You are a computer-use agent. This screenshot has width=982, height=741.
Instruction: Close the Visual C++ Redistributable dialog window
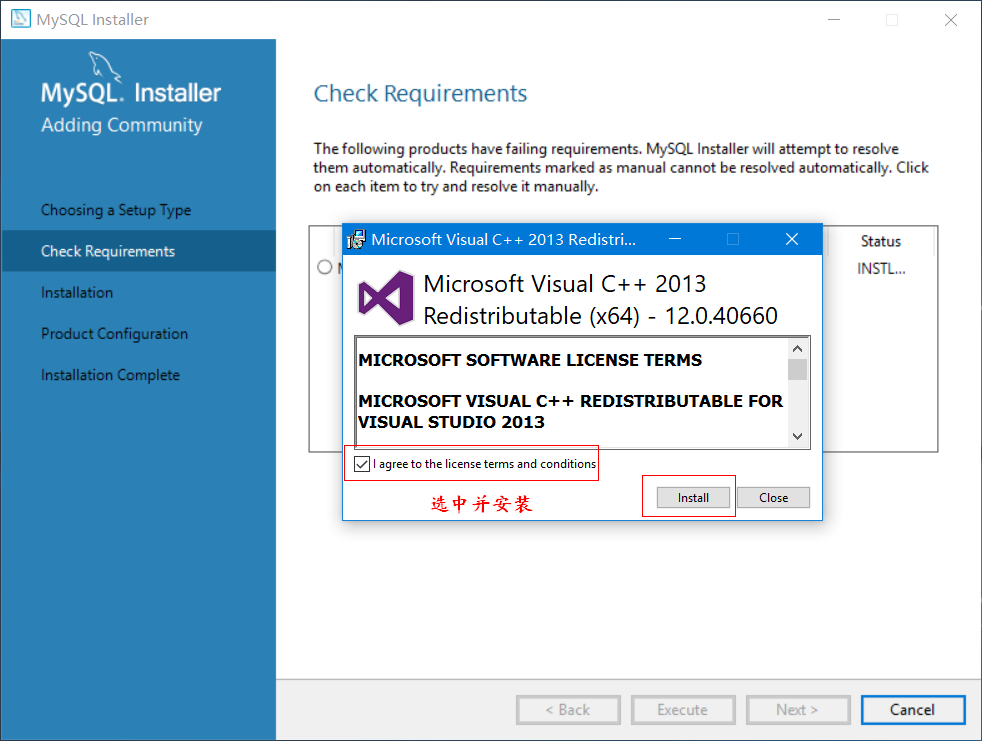[x=792, y=239]
